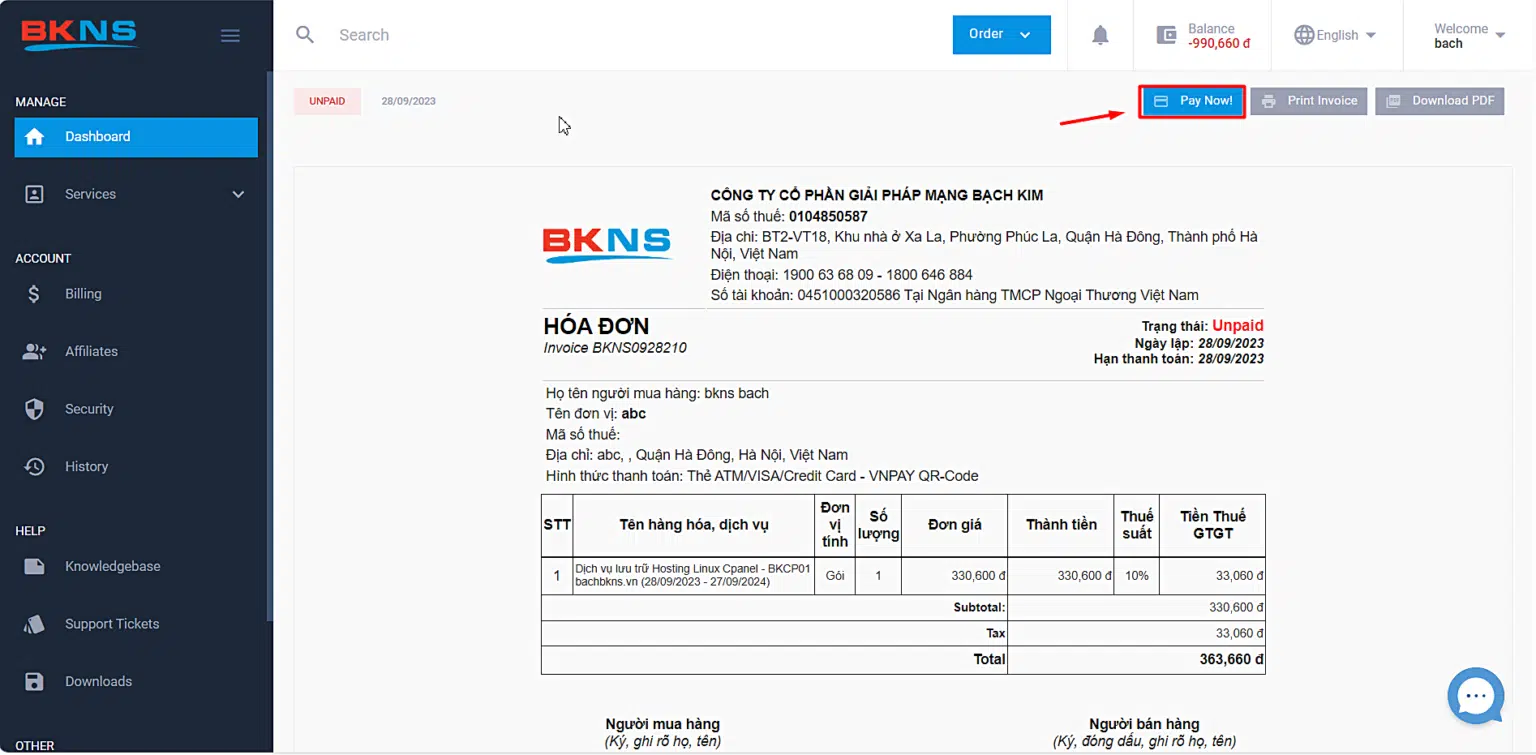
Task: Open Downloads menu item
Action: [136, 682]
